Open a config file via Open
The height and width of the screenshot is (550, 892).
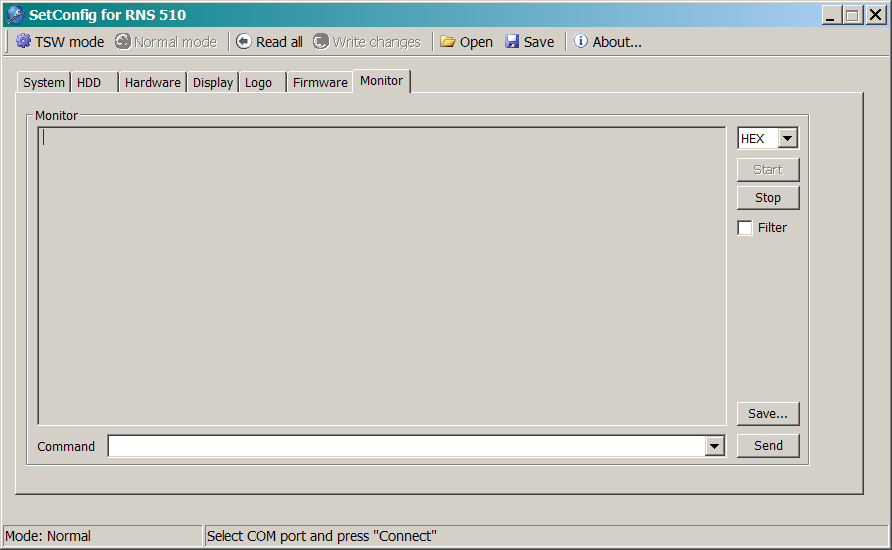click(466, 42)
